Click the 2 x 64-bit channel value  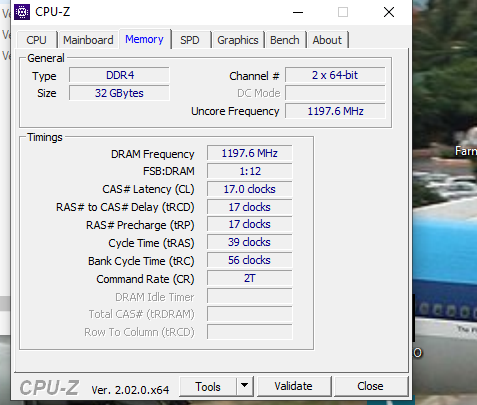pyautogui.click(x=335, y=75)
